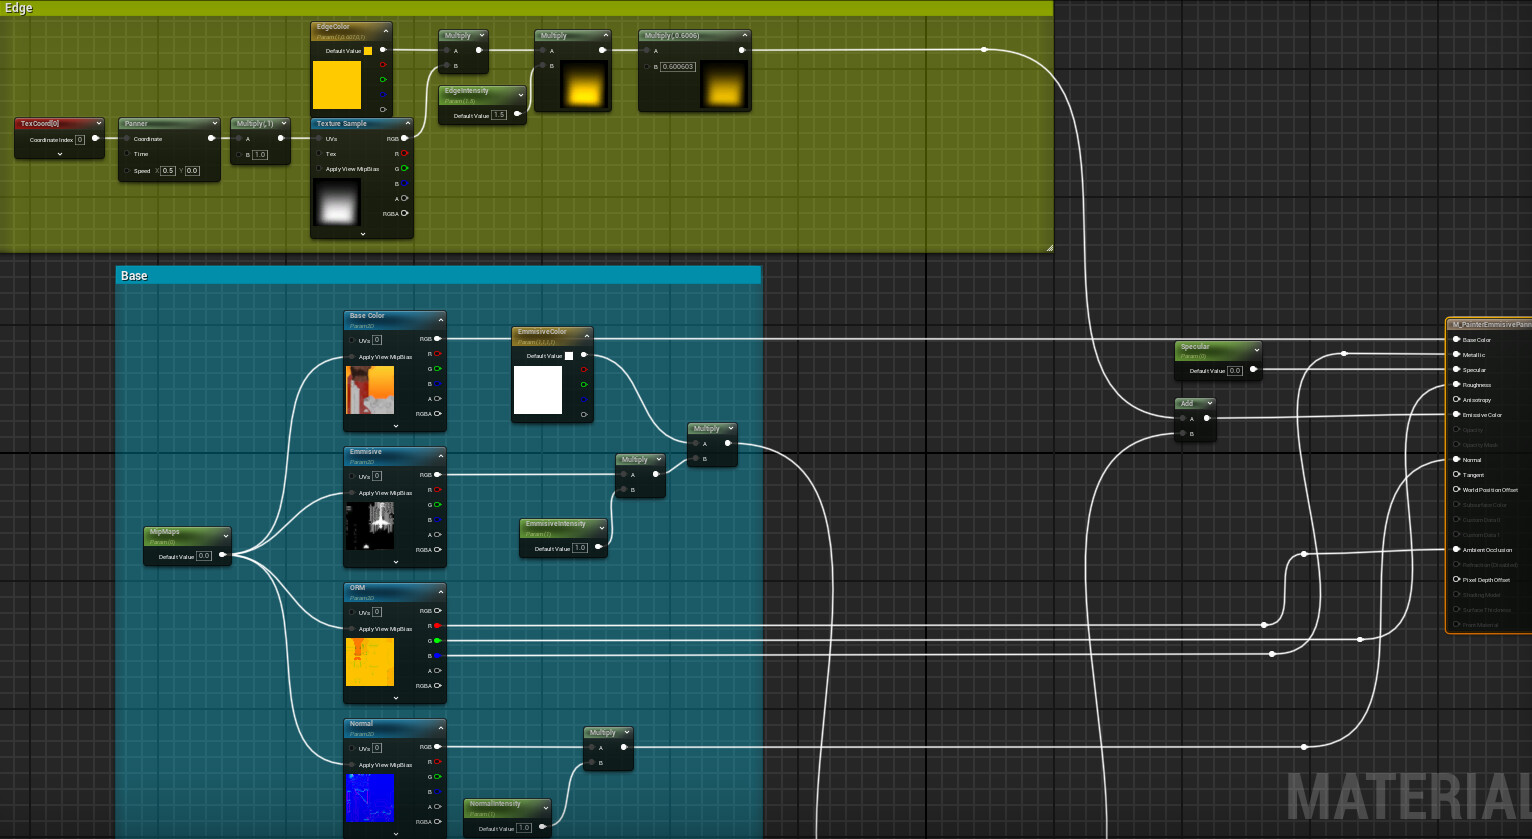1532x839 pixels.
Task: Click the Emissive Color input pin
Action: tap(1456, 415)
